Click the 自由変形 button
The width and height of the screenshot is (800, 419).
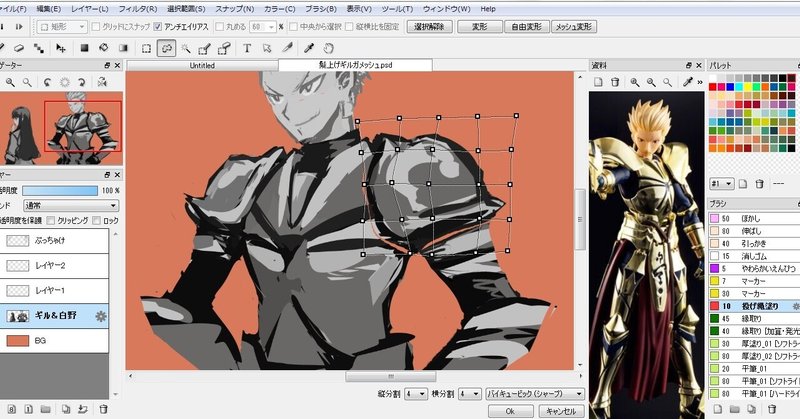[527, 27]
